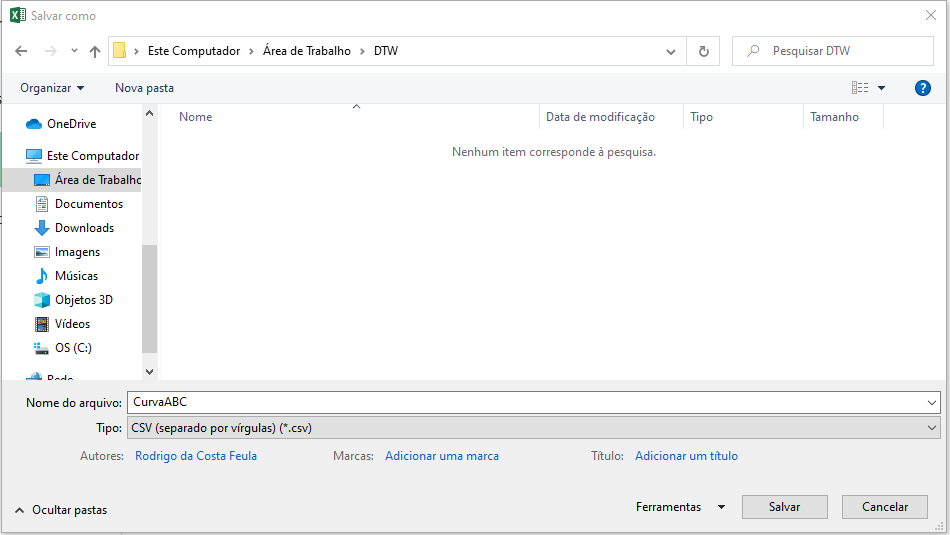This screenshot has height=535, width=950.
Task: Click the Nova pasta button
Action: point(144,88)
